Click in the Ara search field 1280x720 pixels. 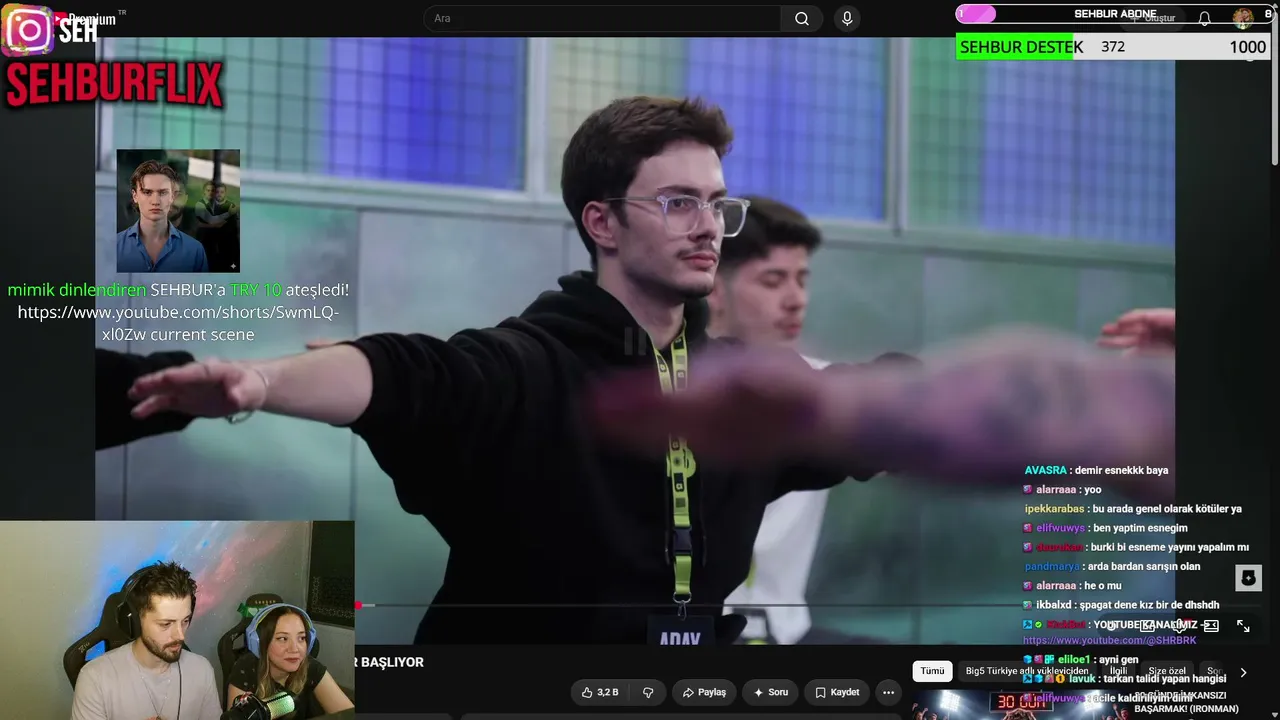click(x=603, y=19)
